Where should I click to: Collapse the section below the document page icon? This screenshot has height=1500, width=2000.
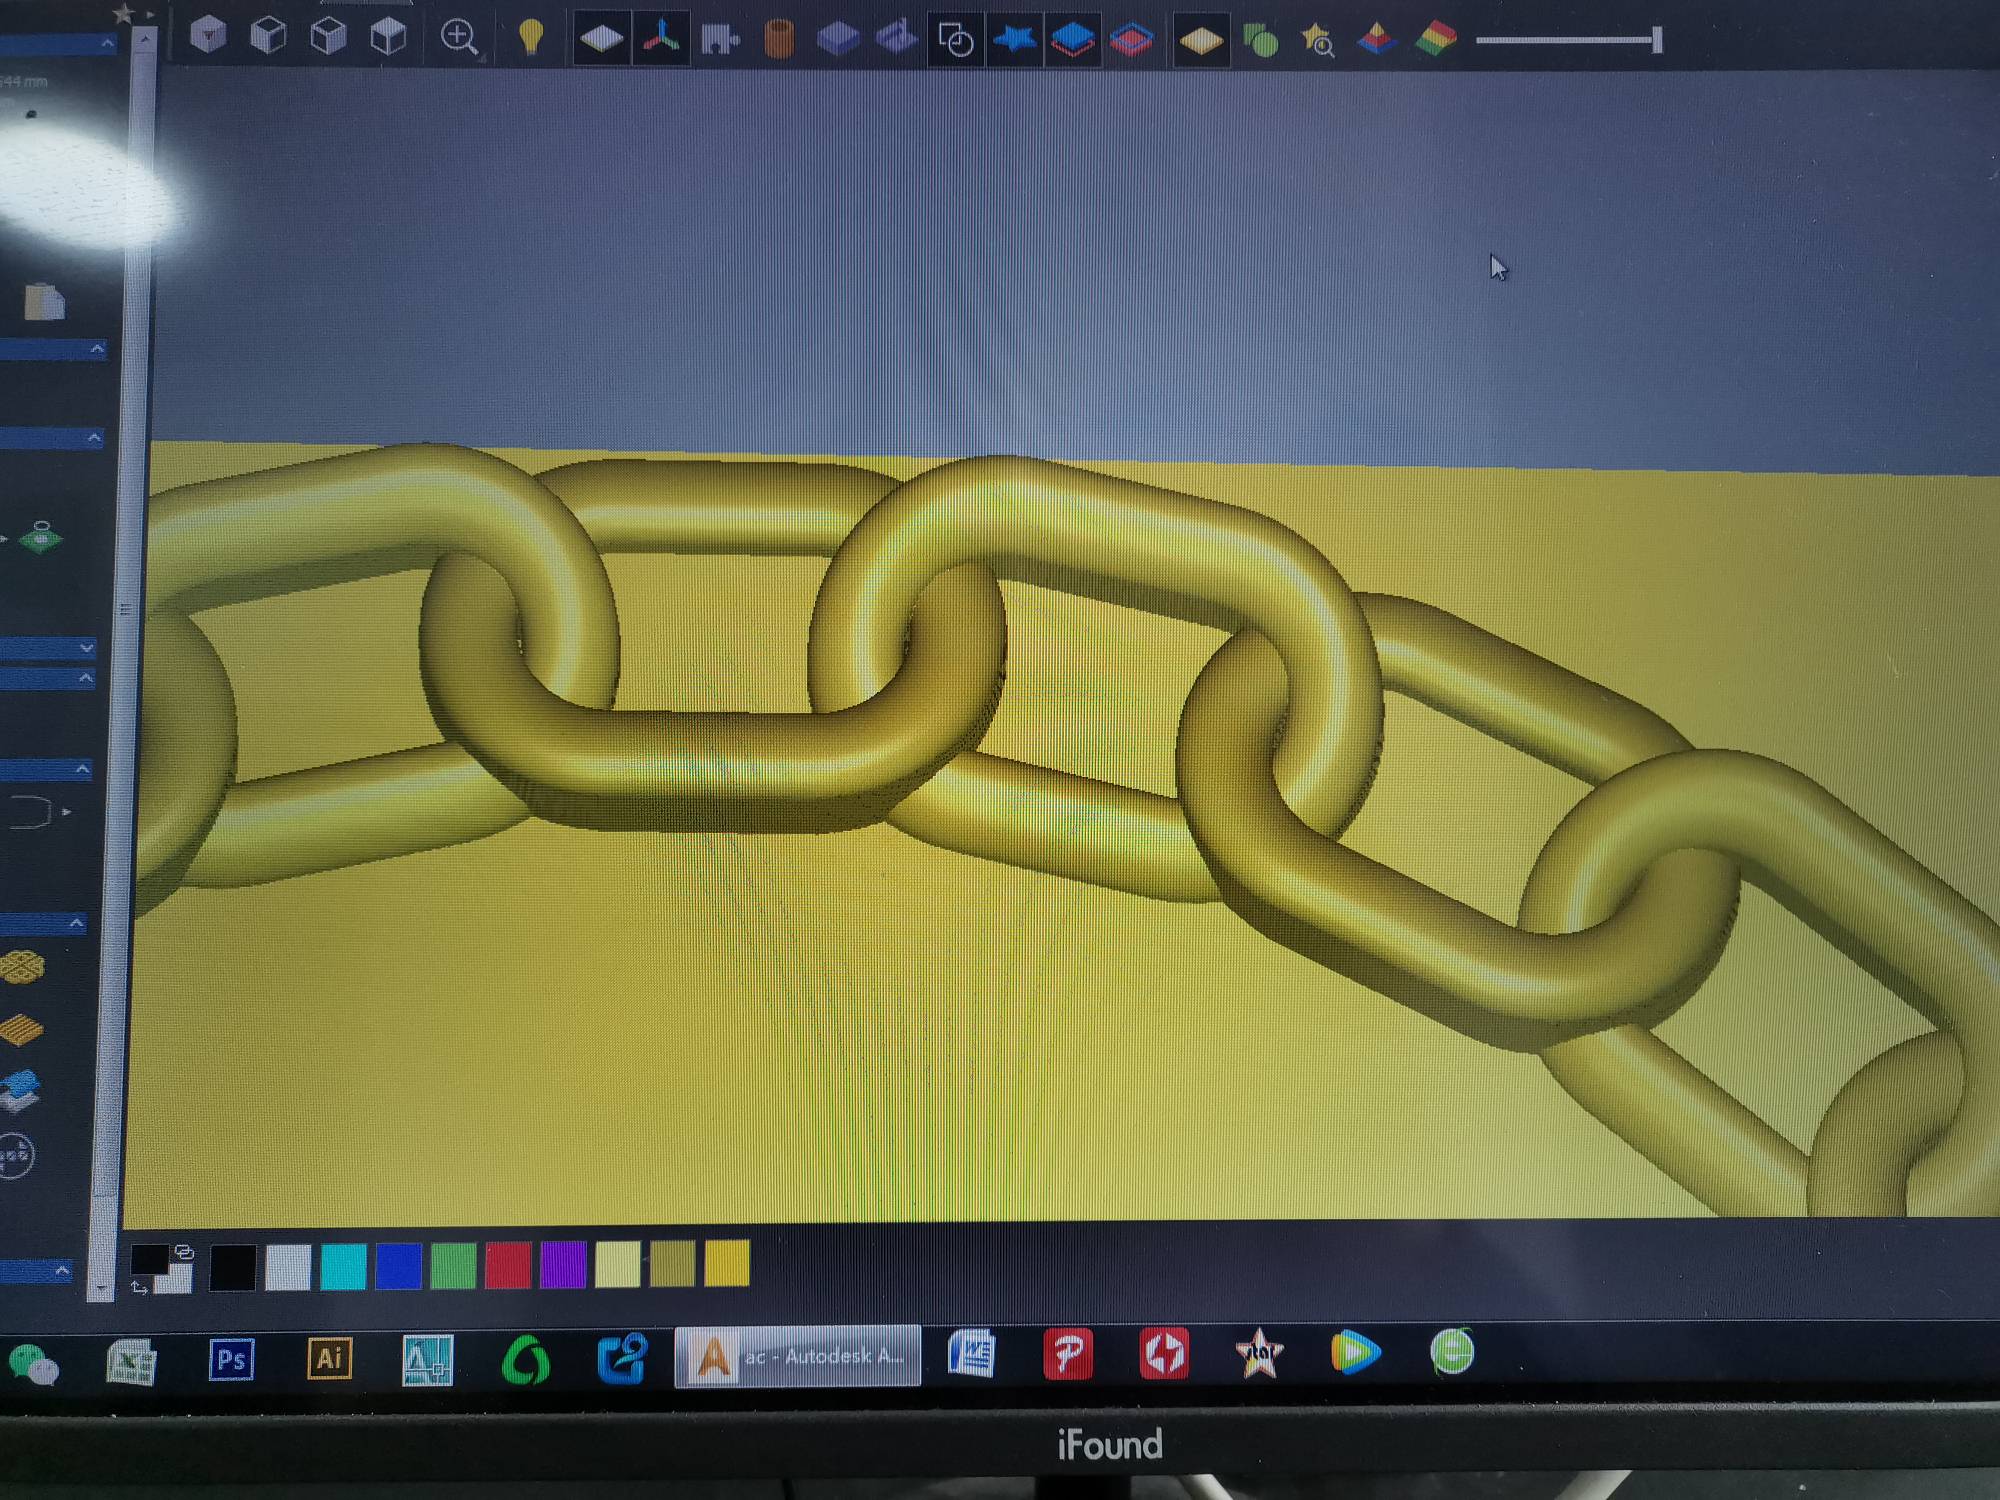coord(52,349)
